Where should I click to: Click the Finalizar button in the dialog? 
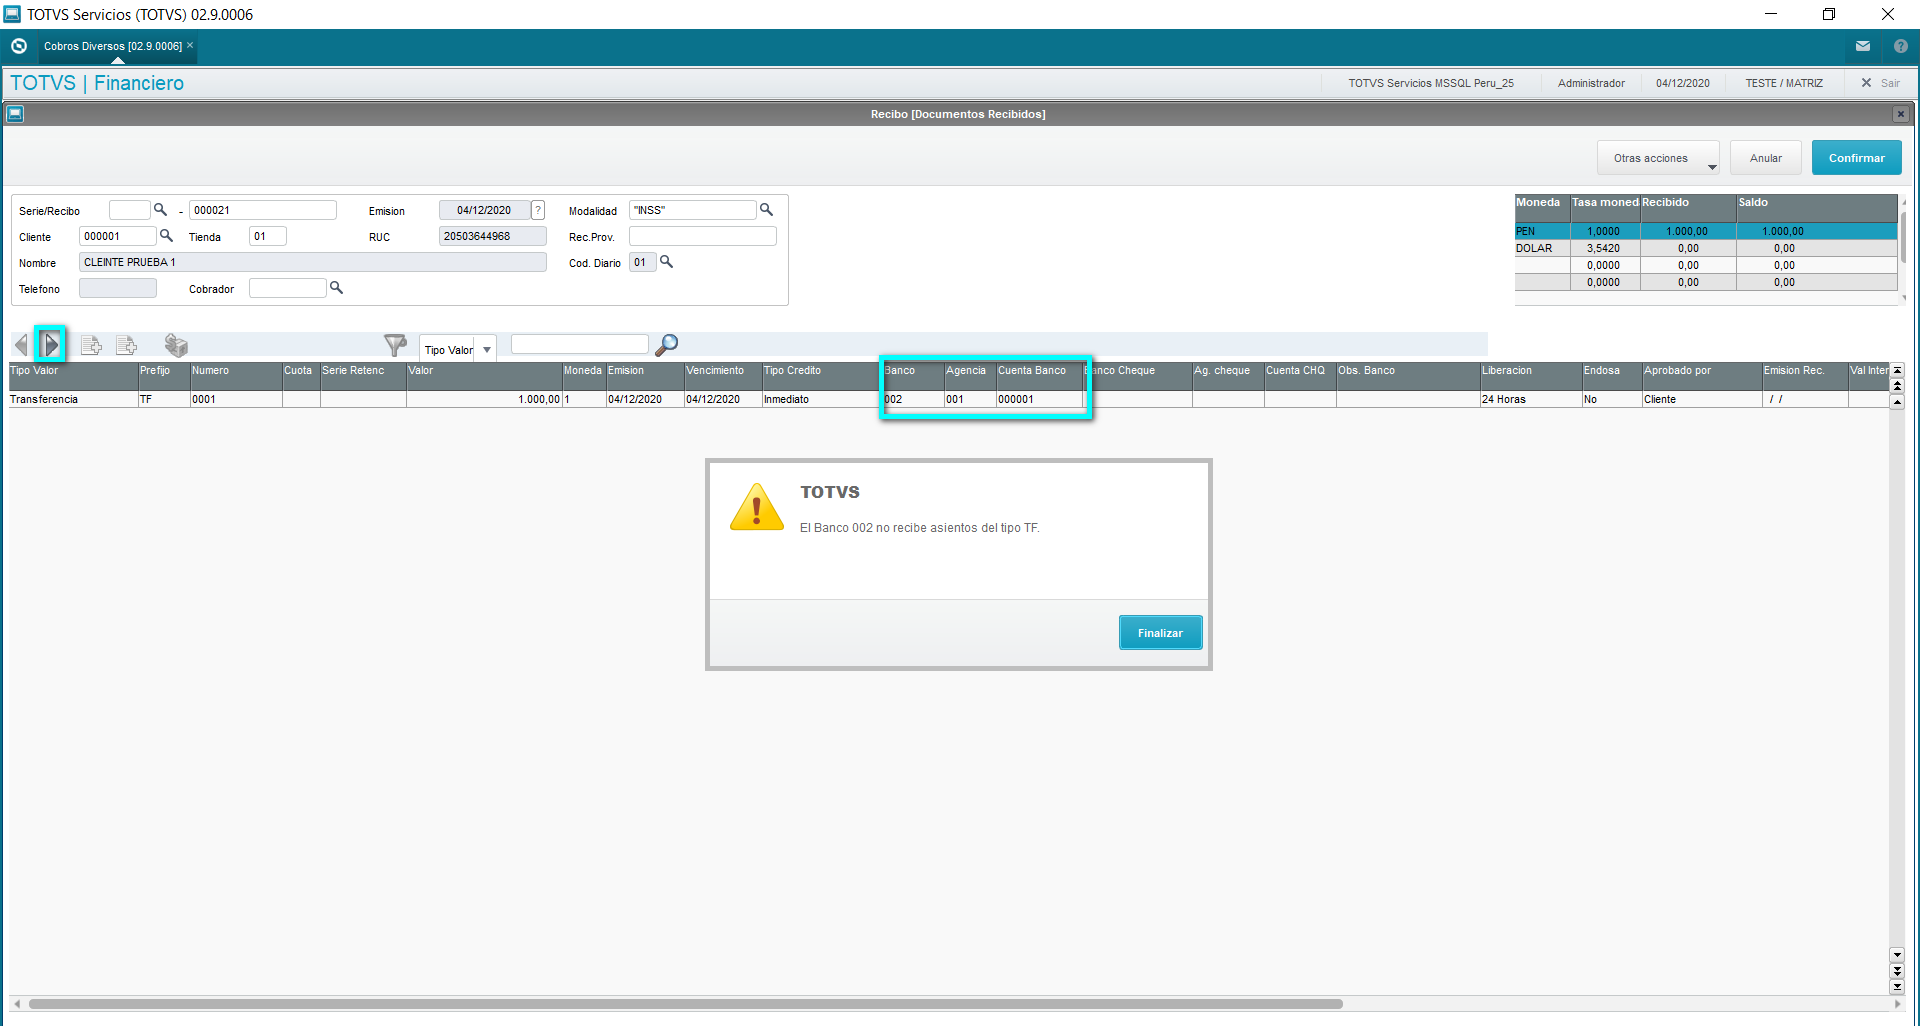tap(1160, 633)
